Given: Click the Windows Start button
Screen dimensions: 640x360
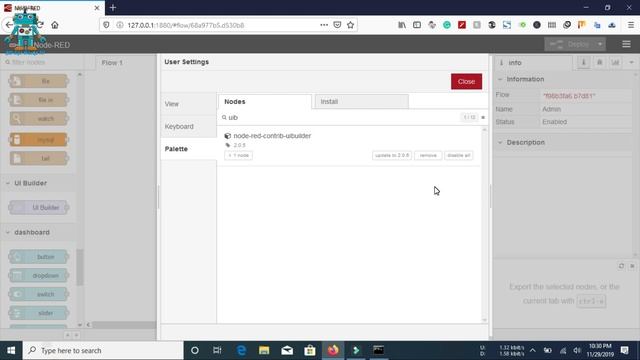Looking at the screenshot, I should point(11,350).
